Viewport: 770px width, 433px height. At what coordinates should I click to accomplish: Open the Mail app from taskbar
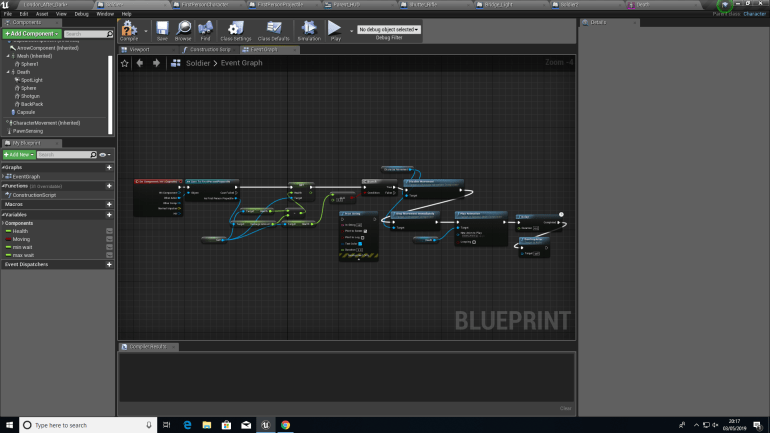(246, 425)
